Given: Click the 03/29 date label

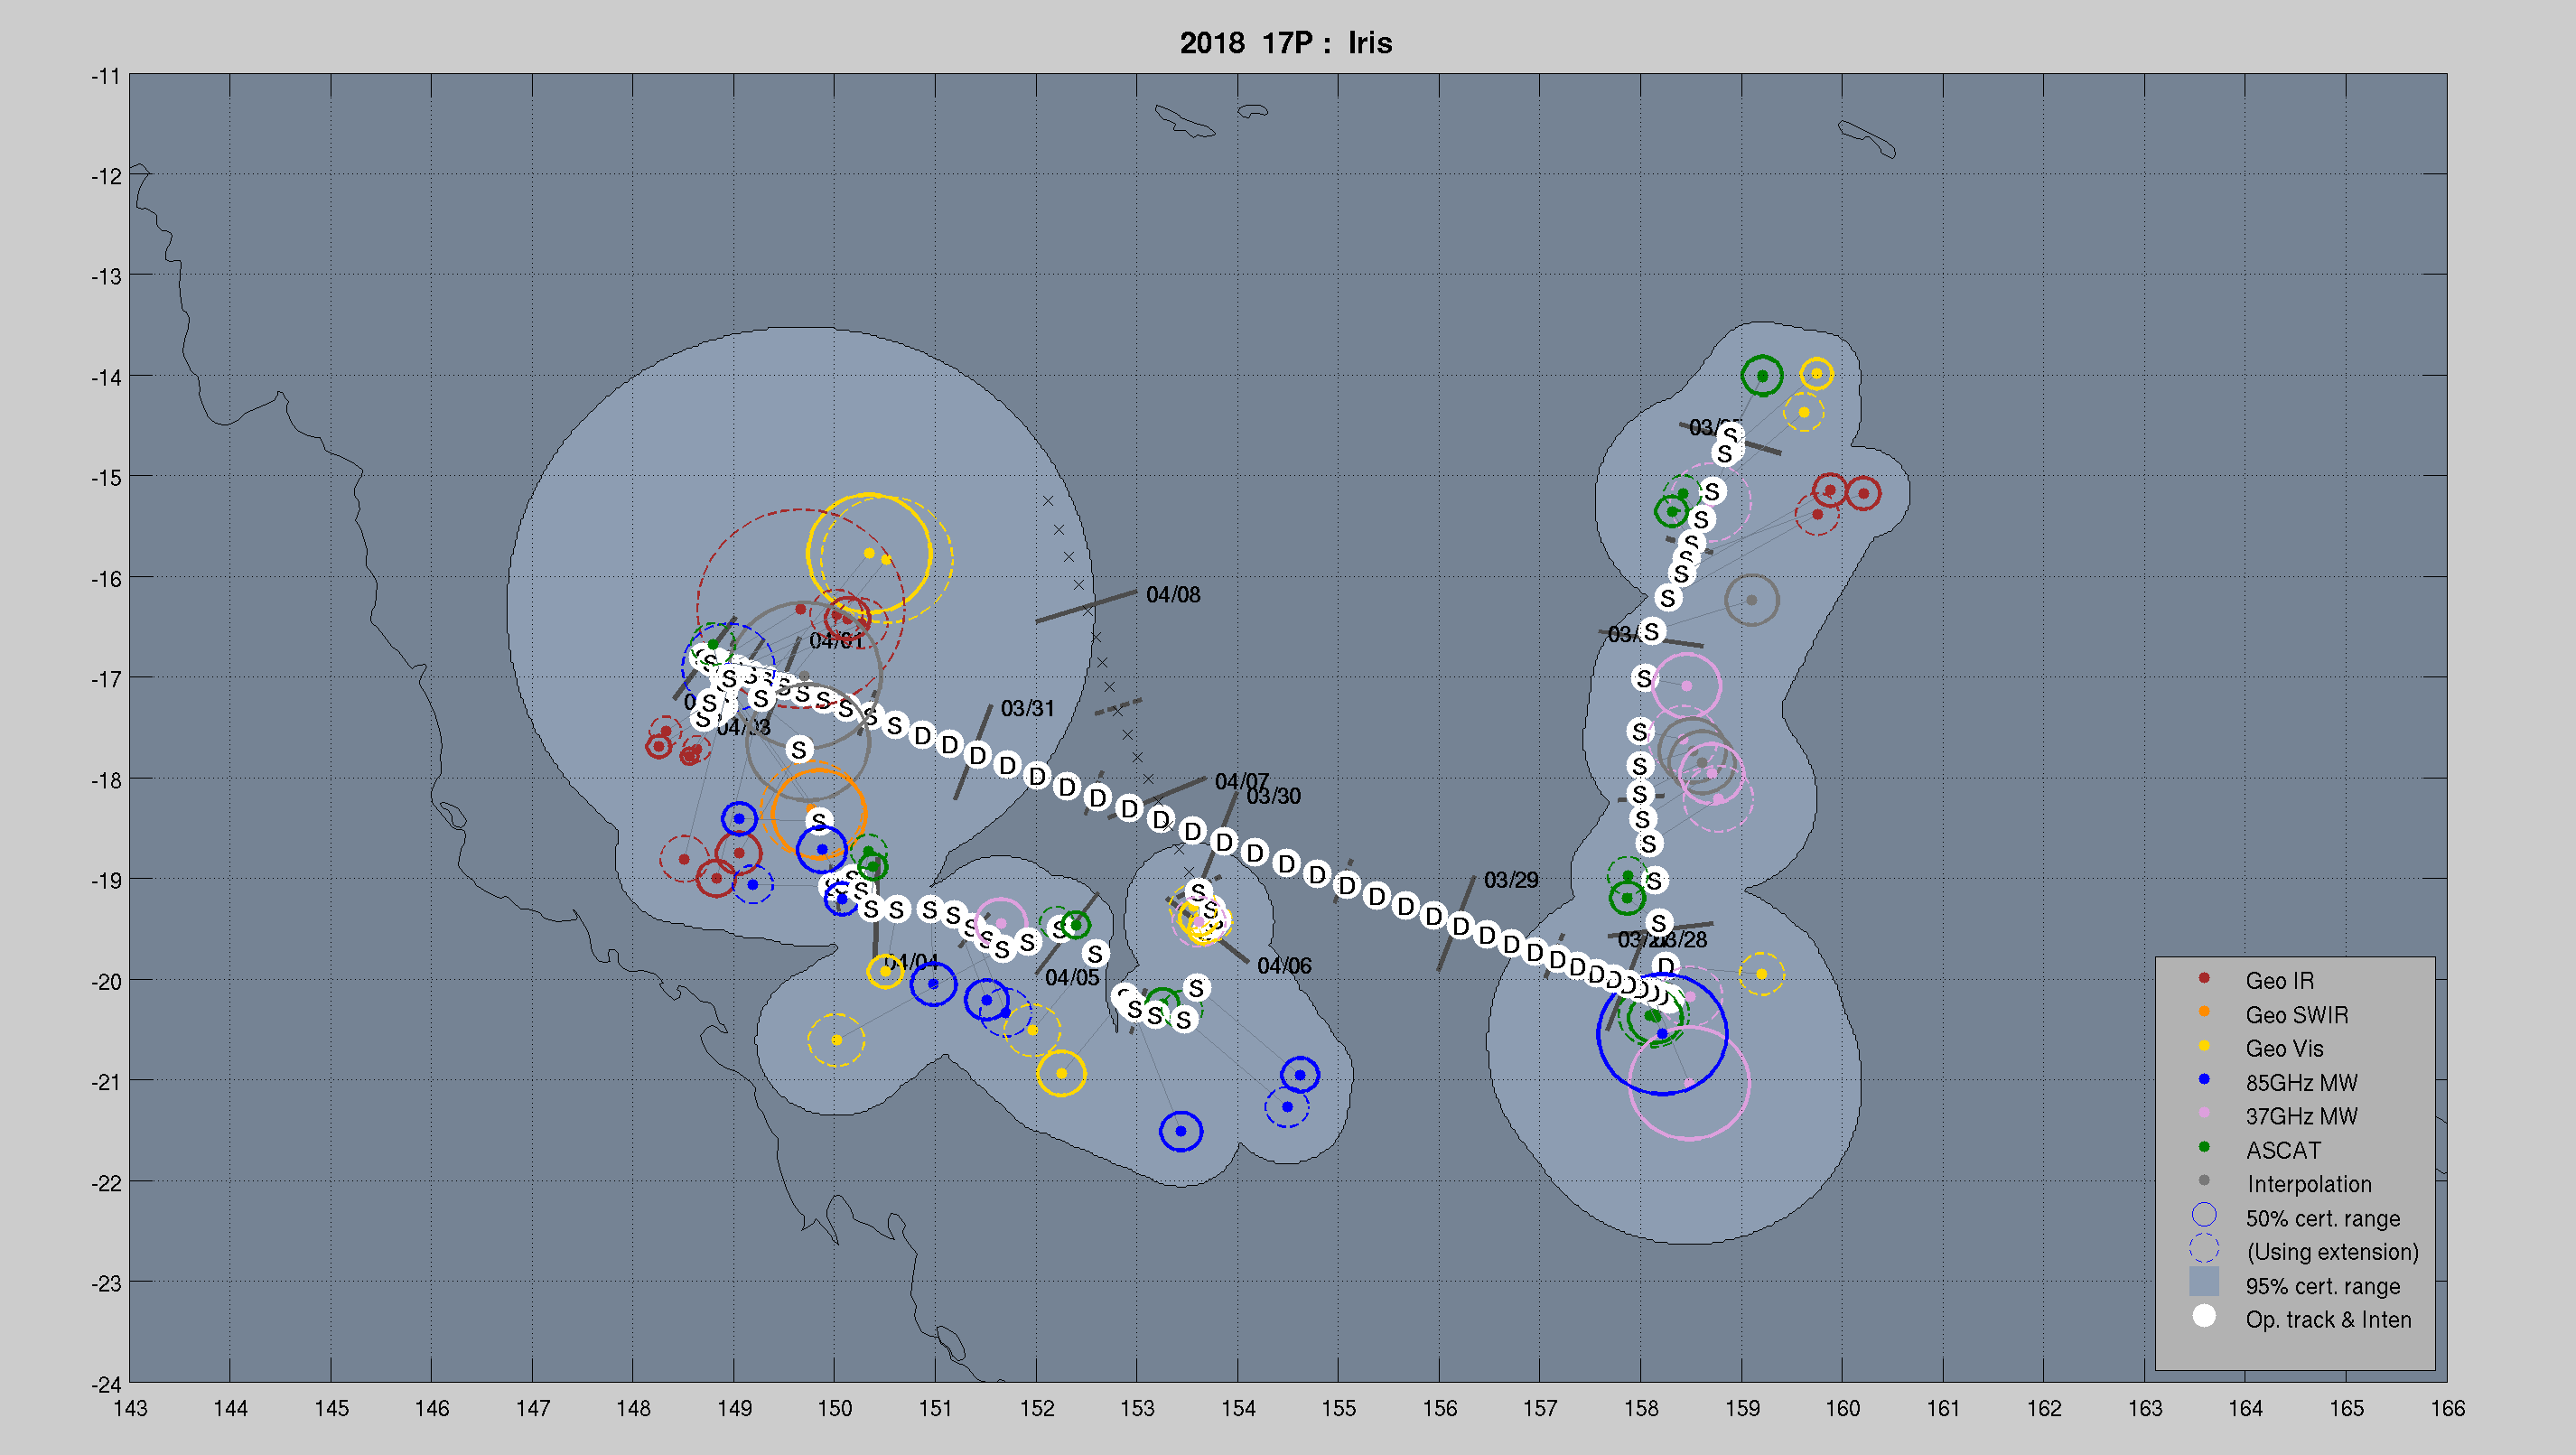Looking at the screenshot, I should (1510, 880).
